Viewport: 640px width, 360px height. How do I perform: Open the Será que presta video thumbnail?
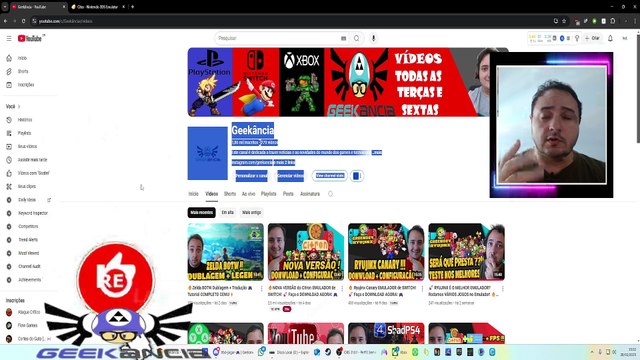(x=467, y=252)
